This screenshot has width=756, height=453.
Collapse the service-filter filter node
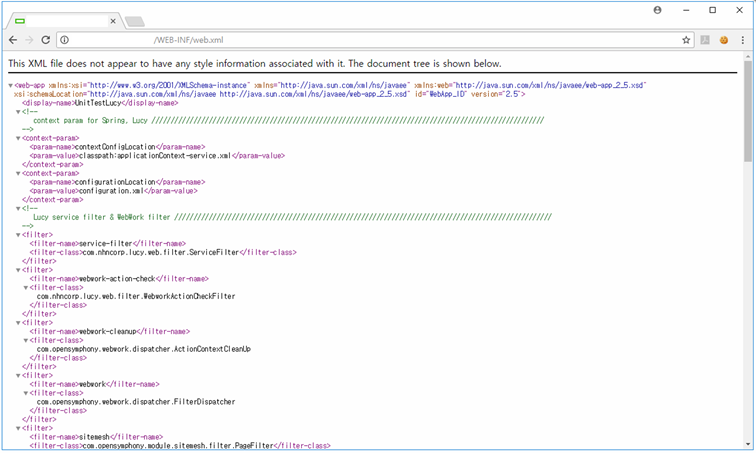pos(18,235)
